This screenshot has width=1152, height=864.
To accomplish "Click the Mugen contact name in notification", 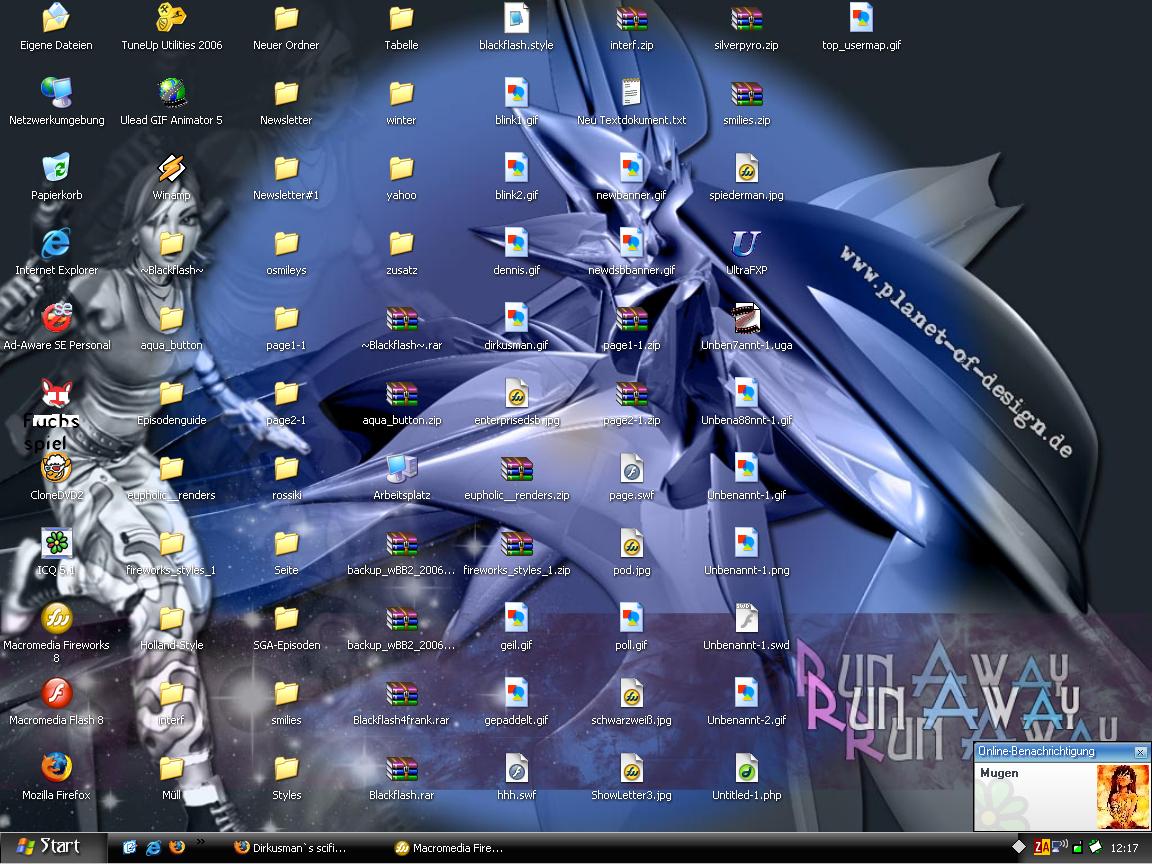I will (999, 773).
